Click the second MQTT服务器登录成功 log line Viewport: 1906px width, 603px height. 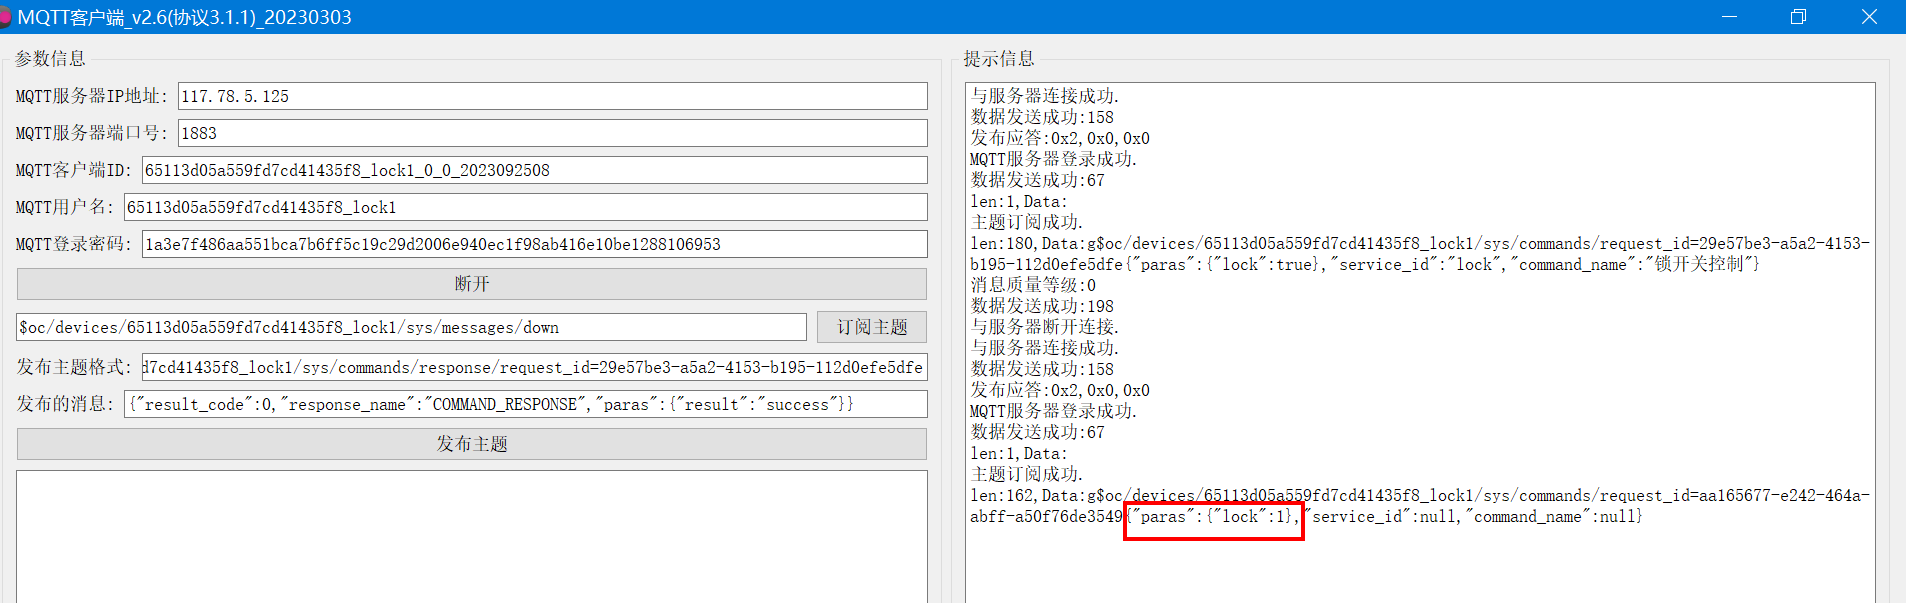[1054, 411]
